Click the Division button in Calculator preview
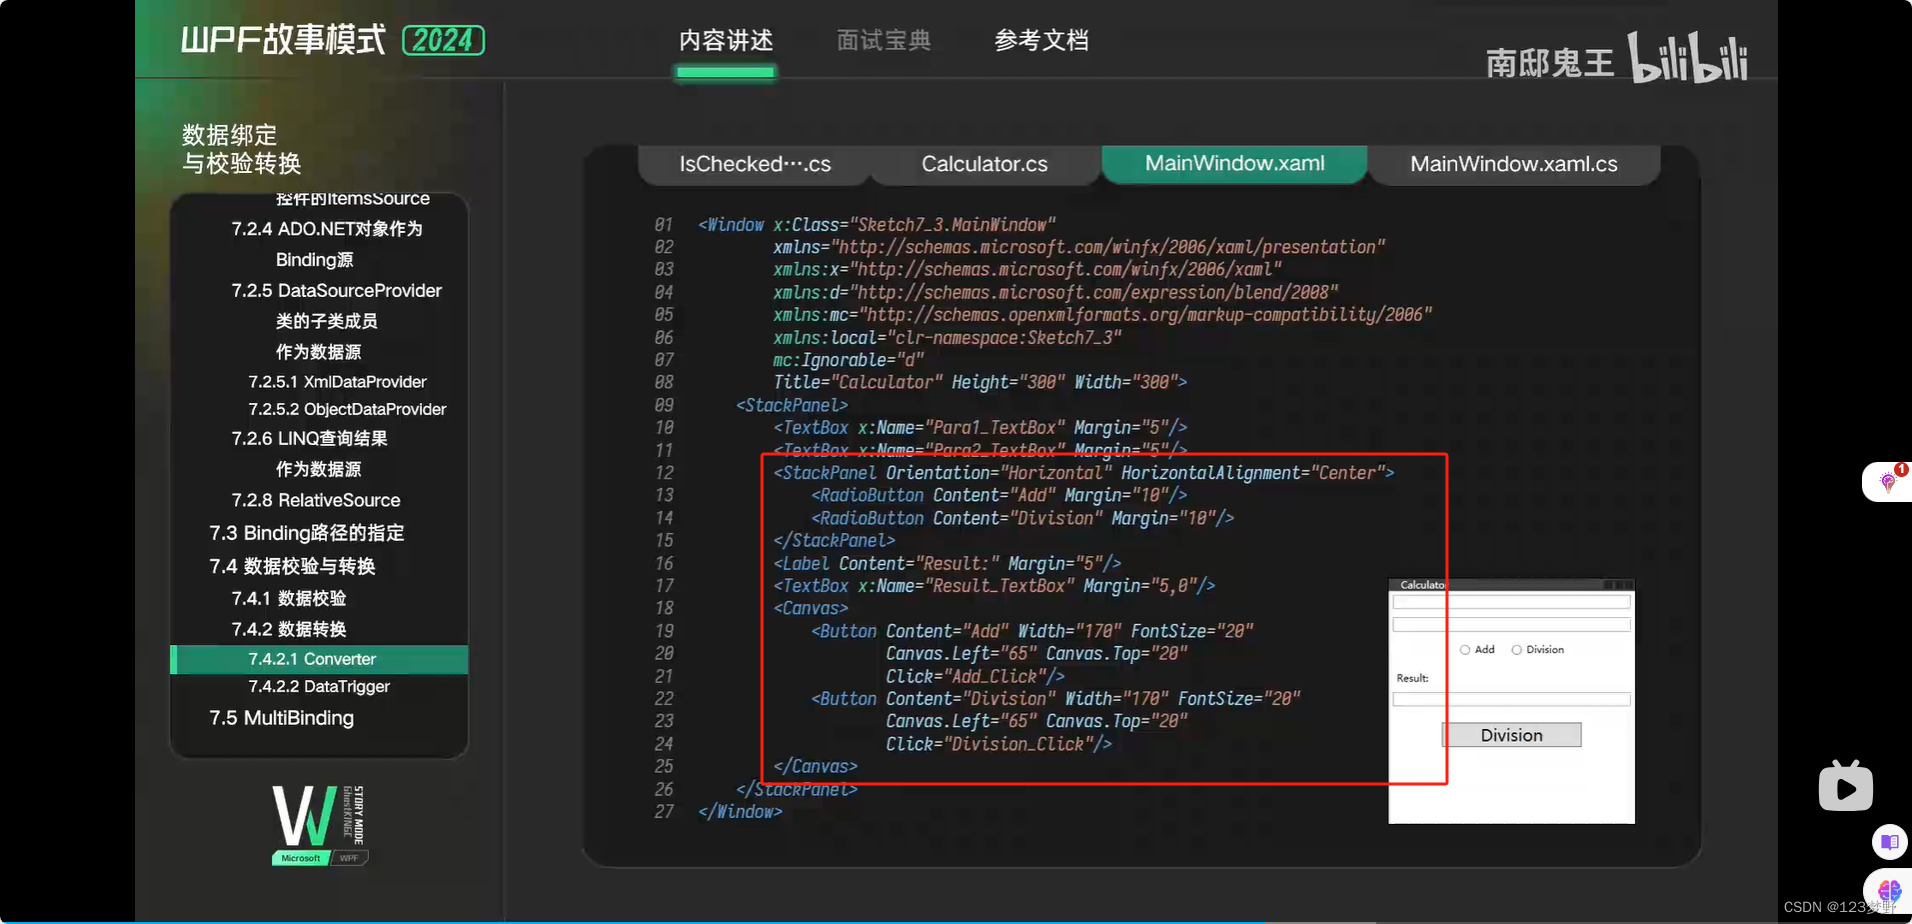The width and height of the screenshot is (1912, 924). coord(1511,735)
